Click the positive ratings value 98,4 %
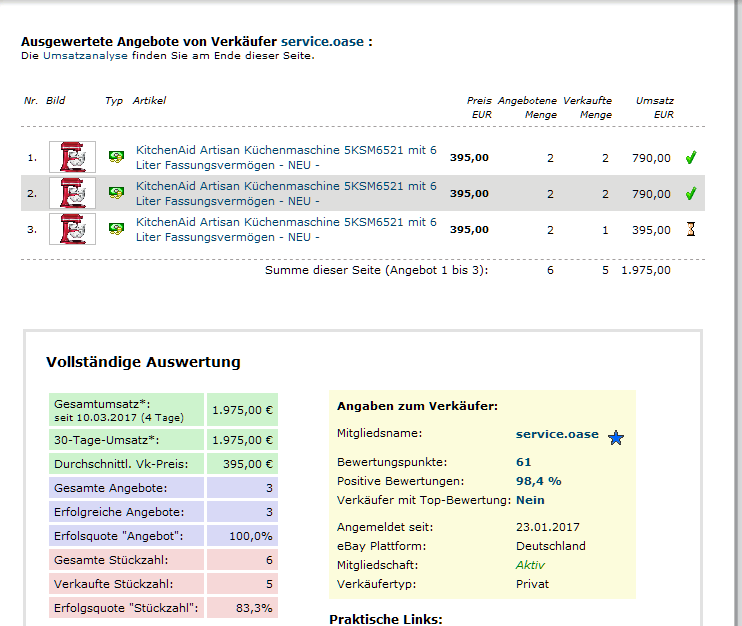Screen dimensions: 742x626 pos(538,481)
